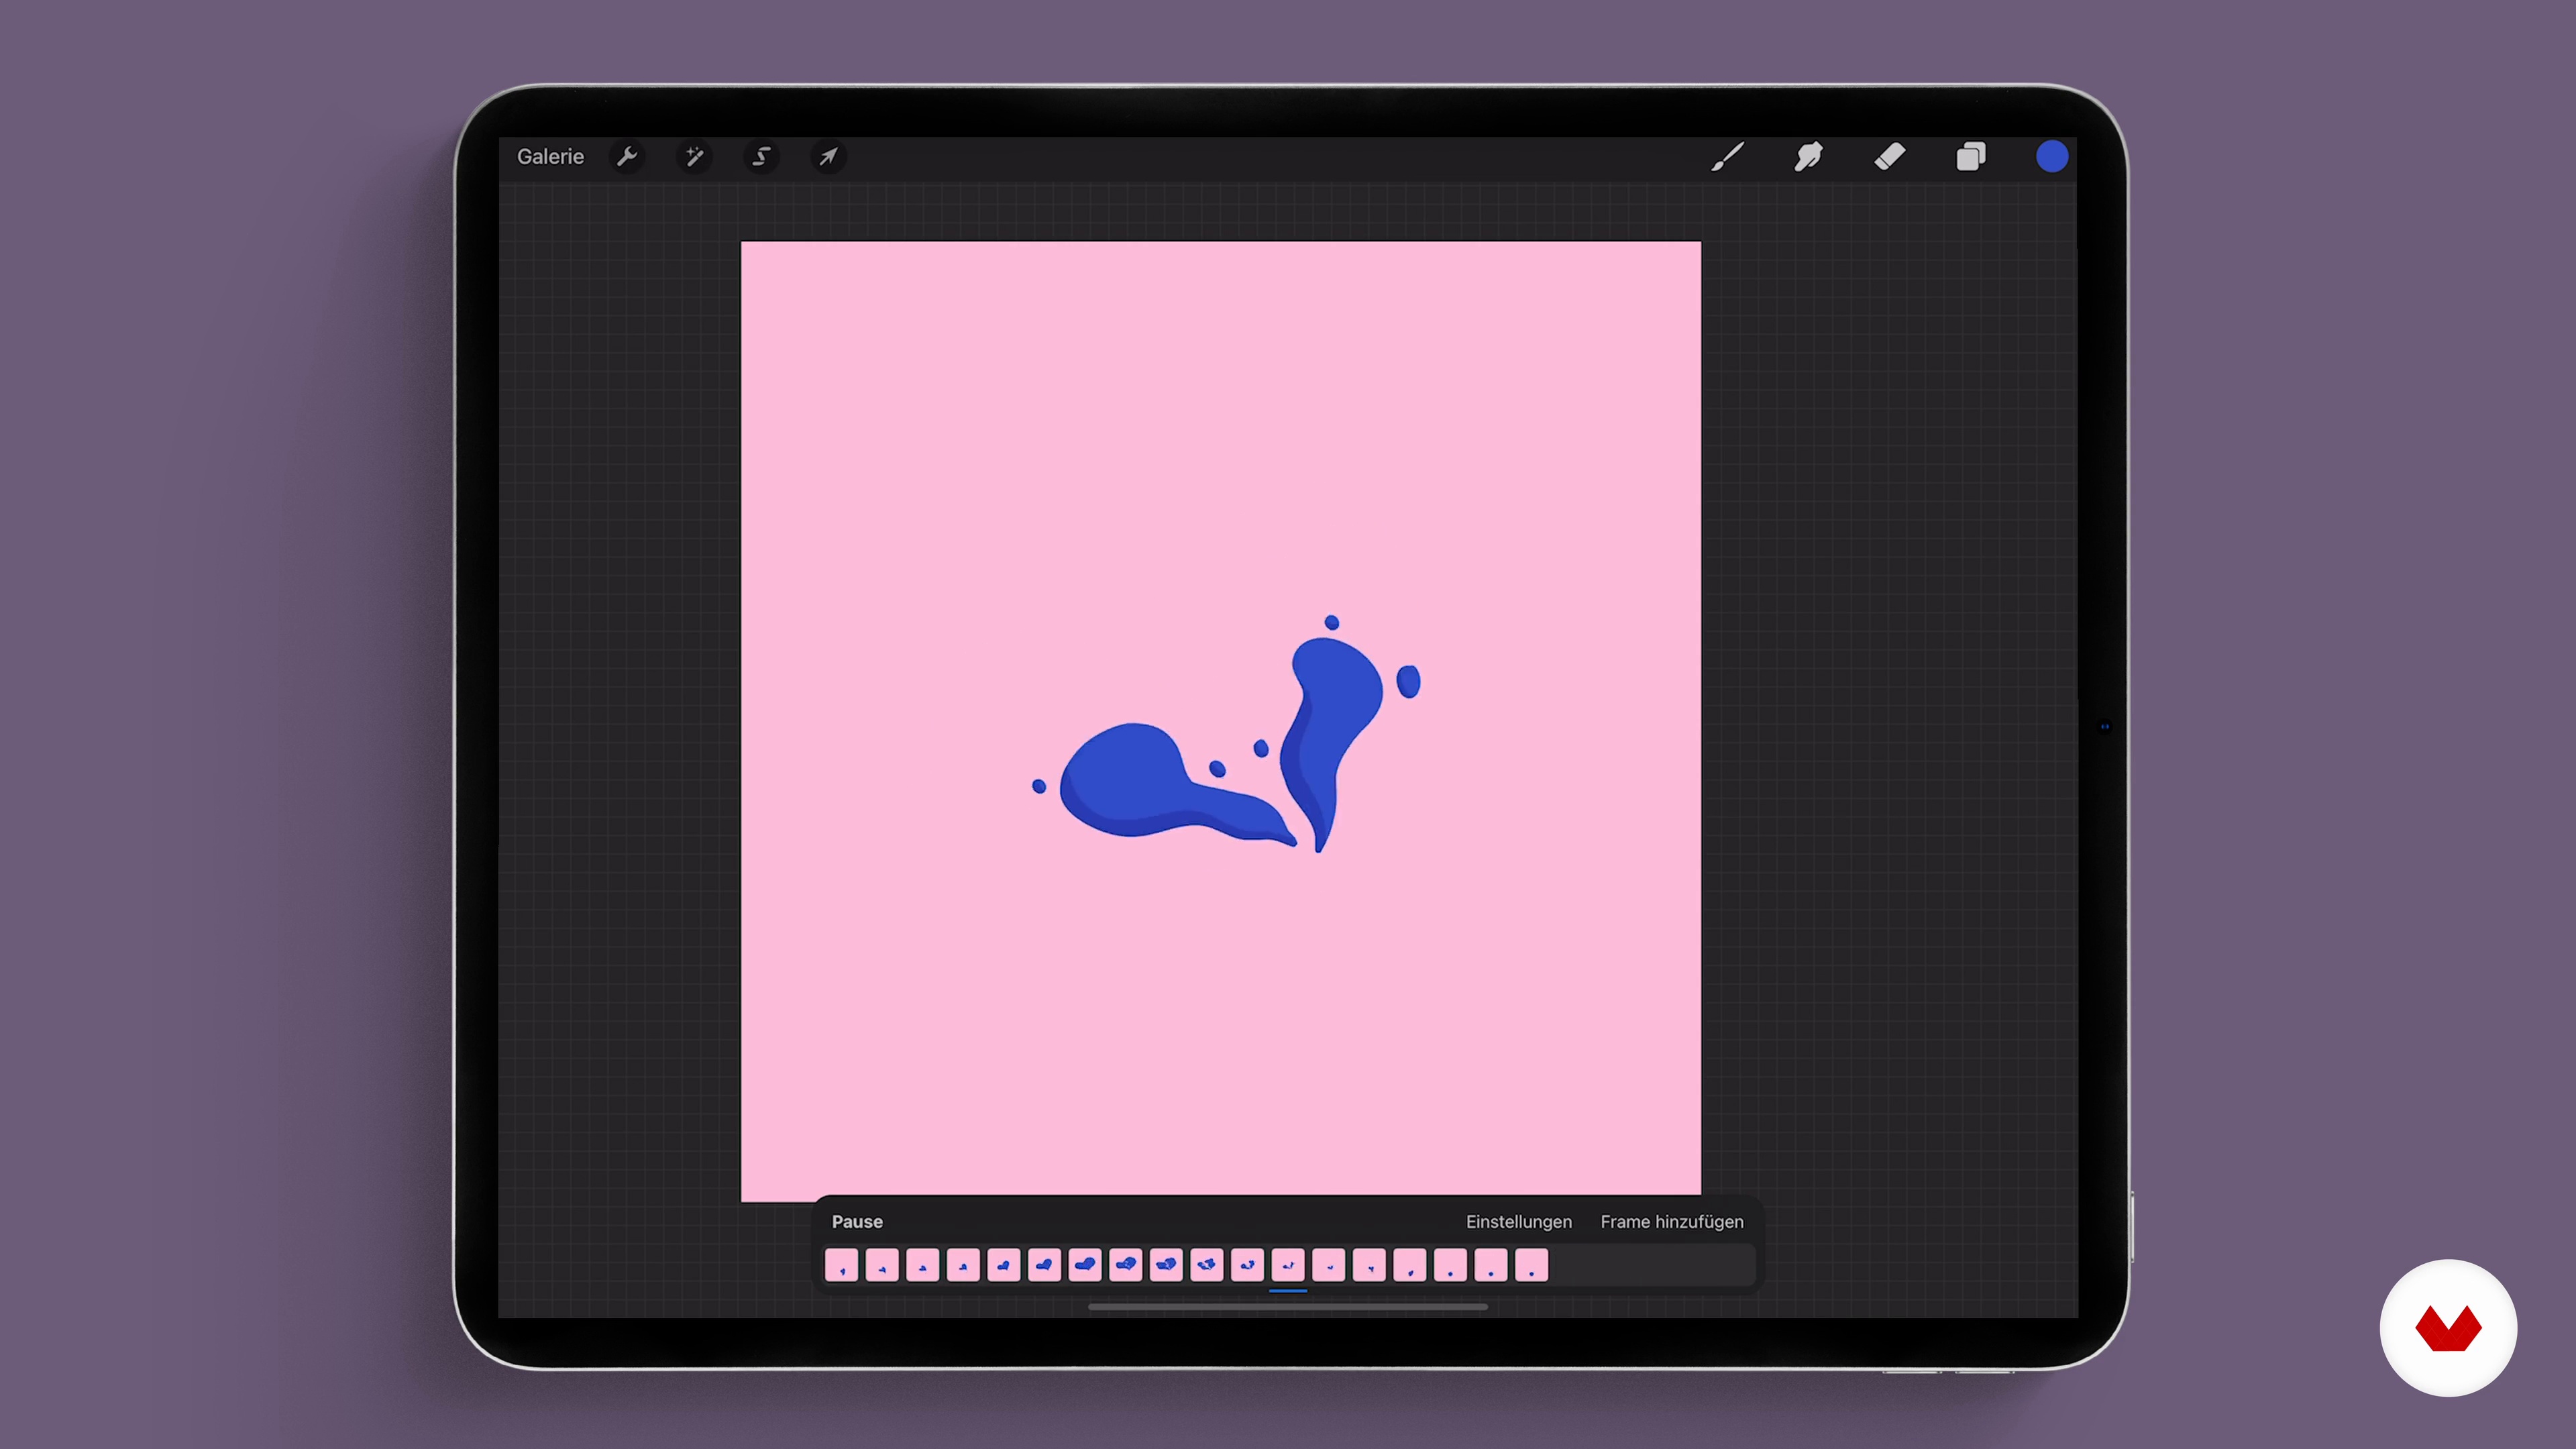Open animation Einstellungen
This screenshot has height=1449, width=2576.
pos(1518,1222)
